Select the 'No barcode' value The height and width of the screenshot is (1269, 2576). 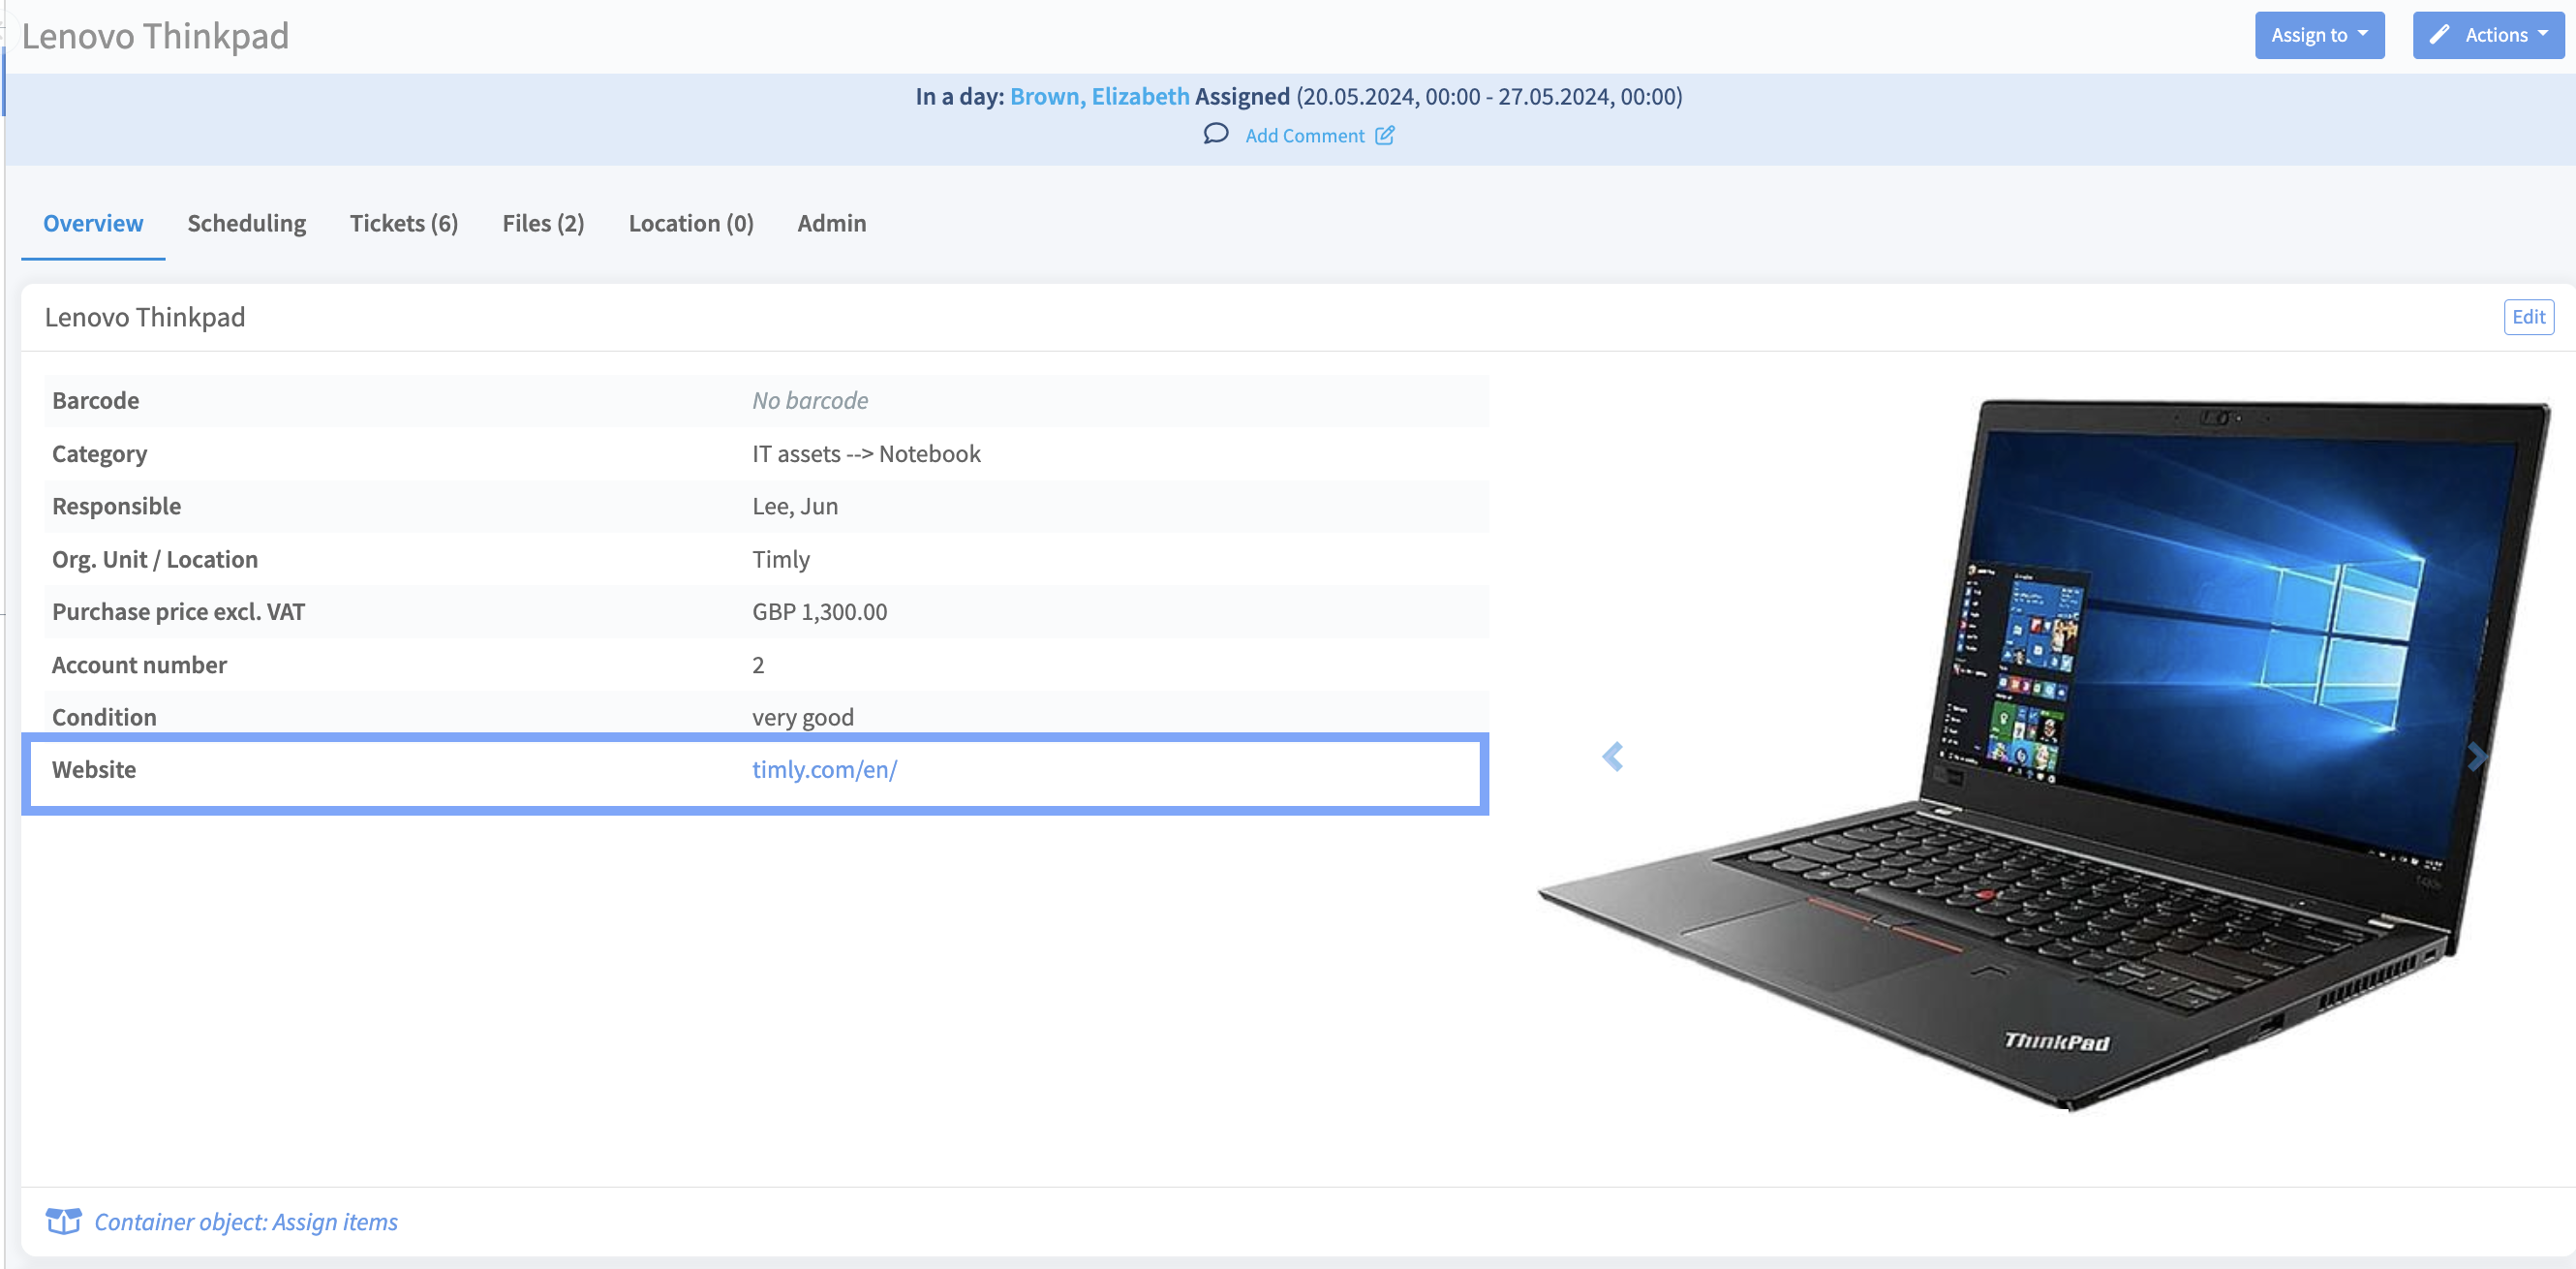[x=810, y=400]
